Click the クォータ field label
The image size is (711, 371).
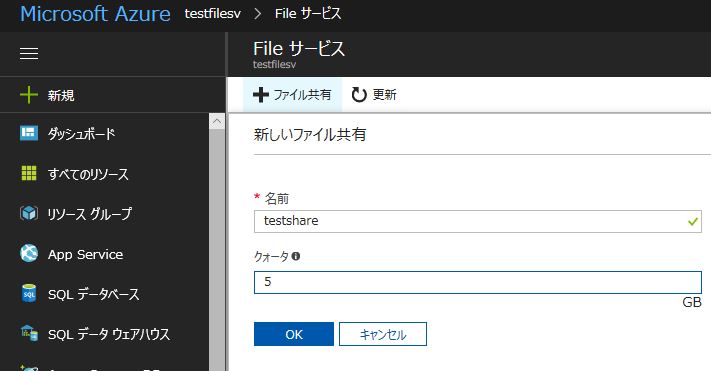click(x=271, y=256)
